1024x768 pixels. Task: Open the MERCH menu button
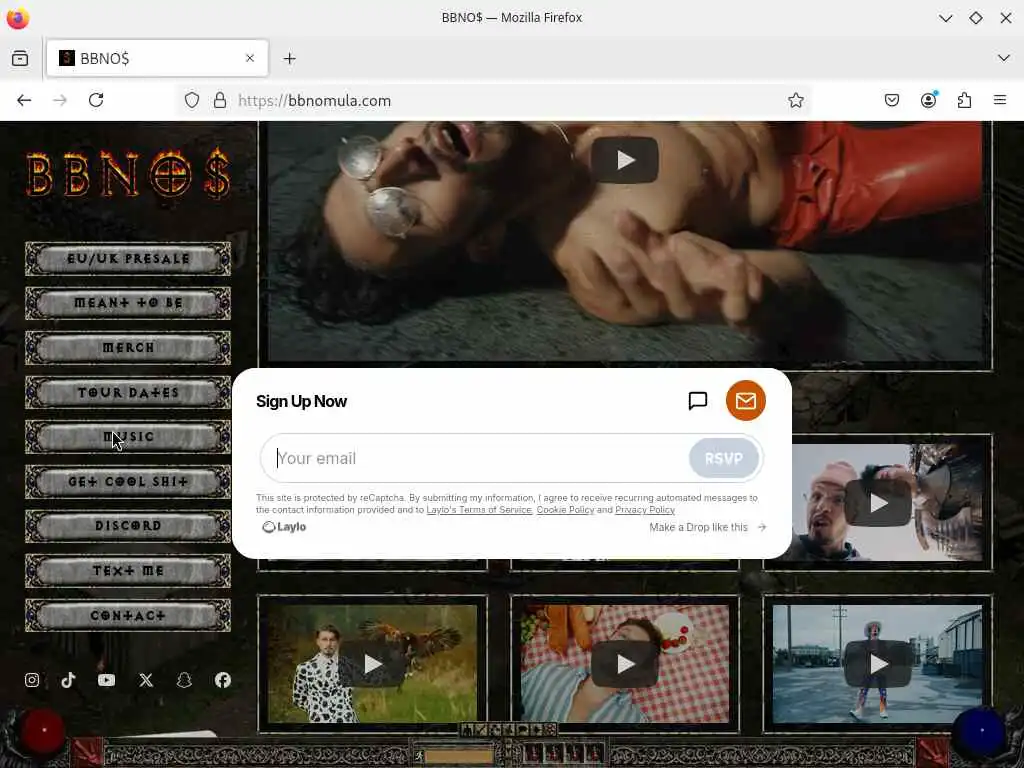pos(128,347)
